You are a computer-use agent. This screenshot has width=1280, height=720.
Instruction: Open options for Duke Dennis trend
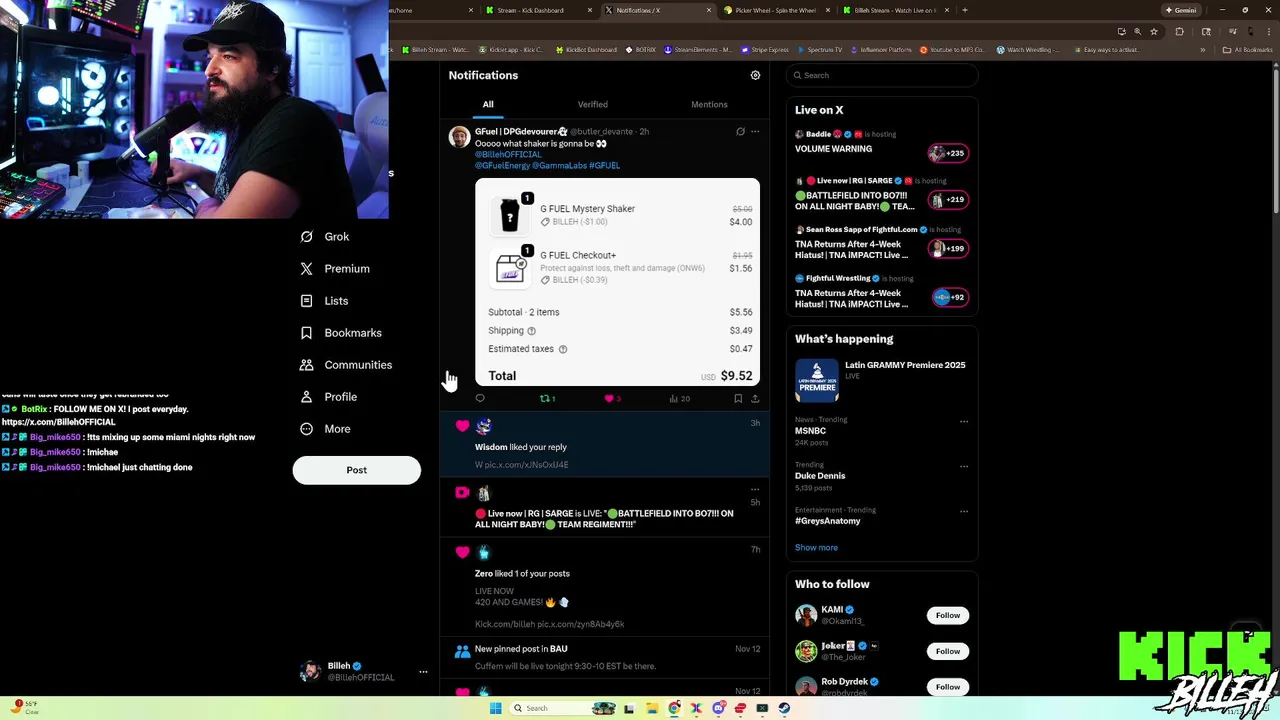964,466
